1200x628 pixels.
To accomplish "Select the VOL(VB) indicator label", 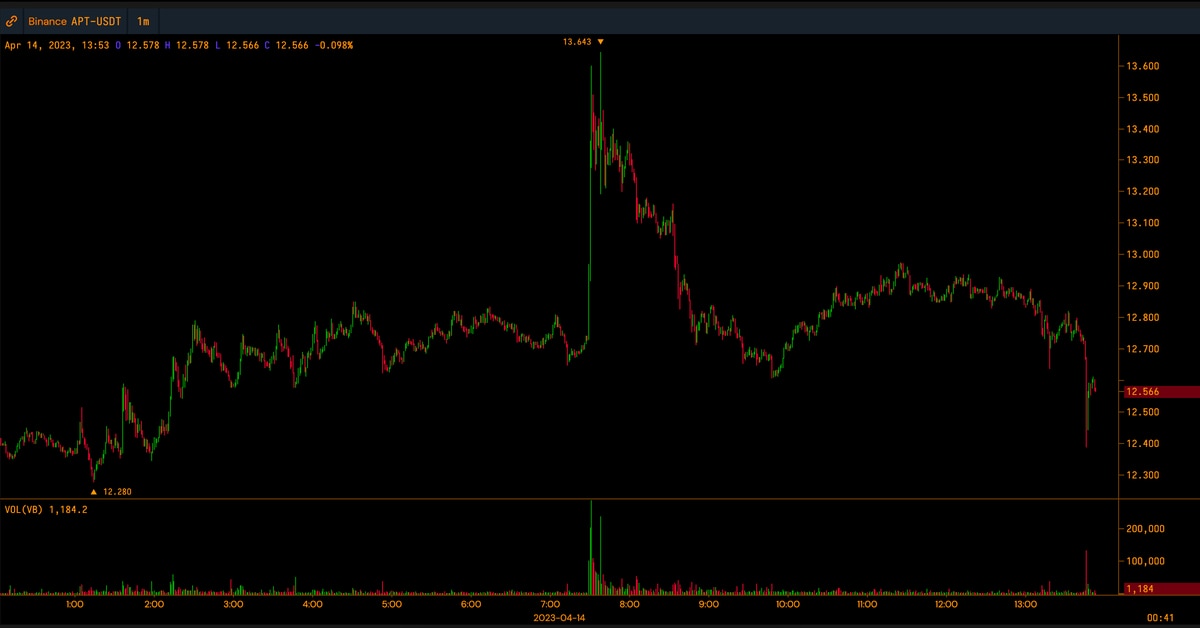I will [25, 509].
